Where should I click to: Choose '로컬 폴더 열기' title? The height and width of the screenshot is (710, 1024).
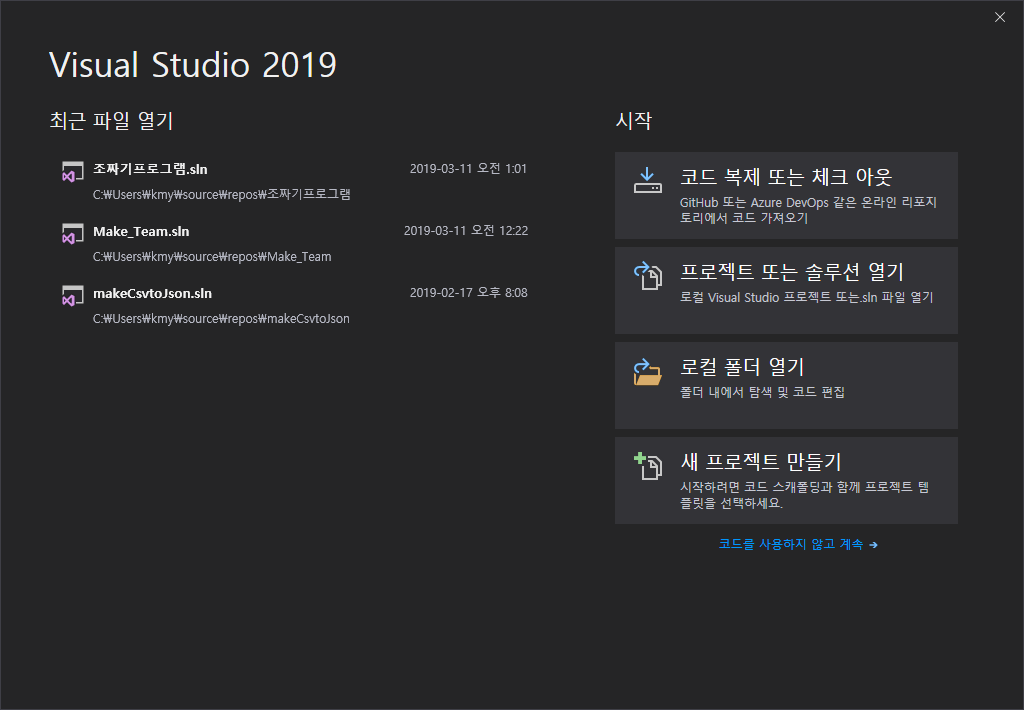(742, 366)
